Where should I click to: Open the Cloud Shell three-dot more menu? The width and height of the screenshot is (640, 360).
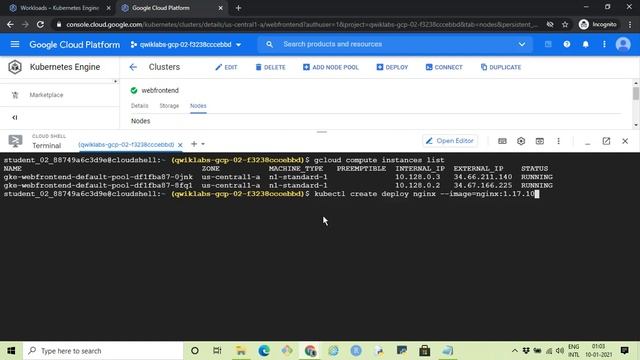coord(558,141)
